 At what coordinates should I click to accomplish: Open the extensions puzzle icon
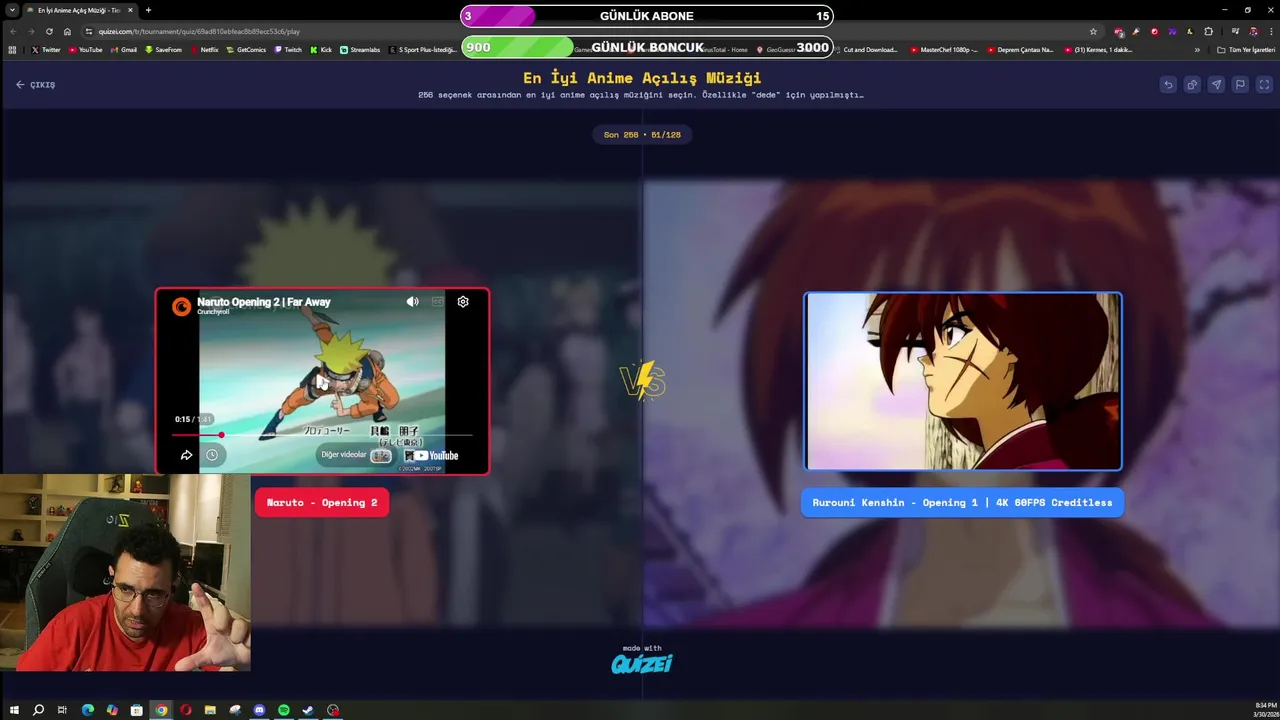click(x=1208, y=31)
